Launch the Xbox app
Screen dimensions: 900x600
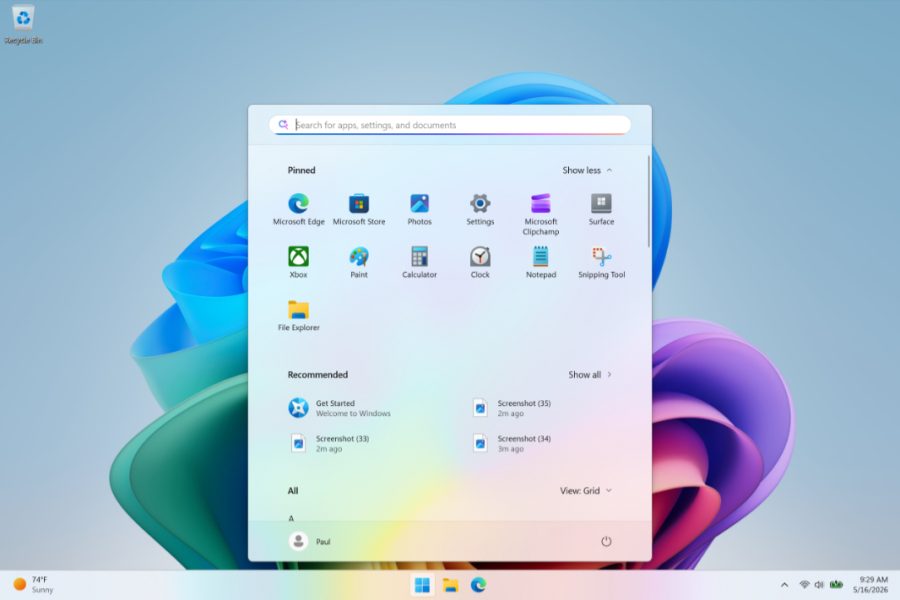[x=298, y=262]
